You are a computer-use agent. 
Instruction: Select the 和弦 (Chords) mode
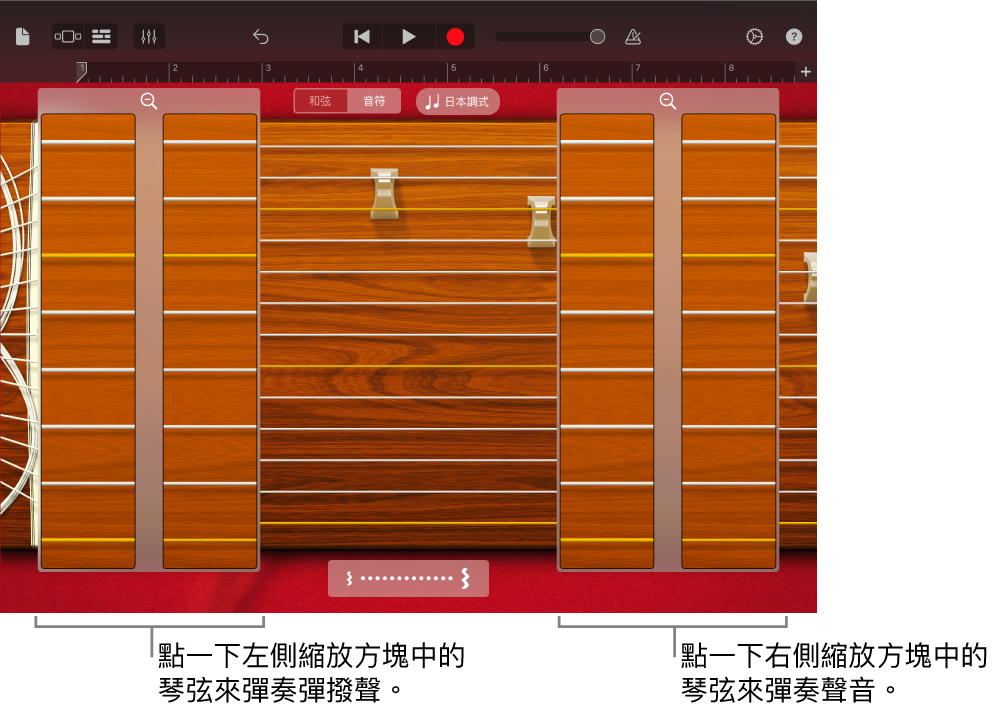[320, 101]
